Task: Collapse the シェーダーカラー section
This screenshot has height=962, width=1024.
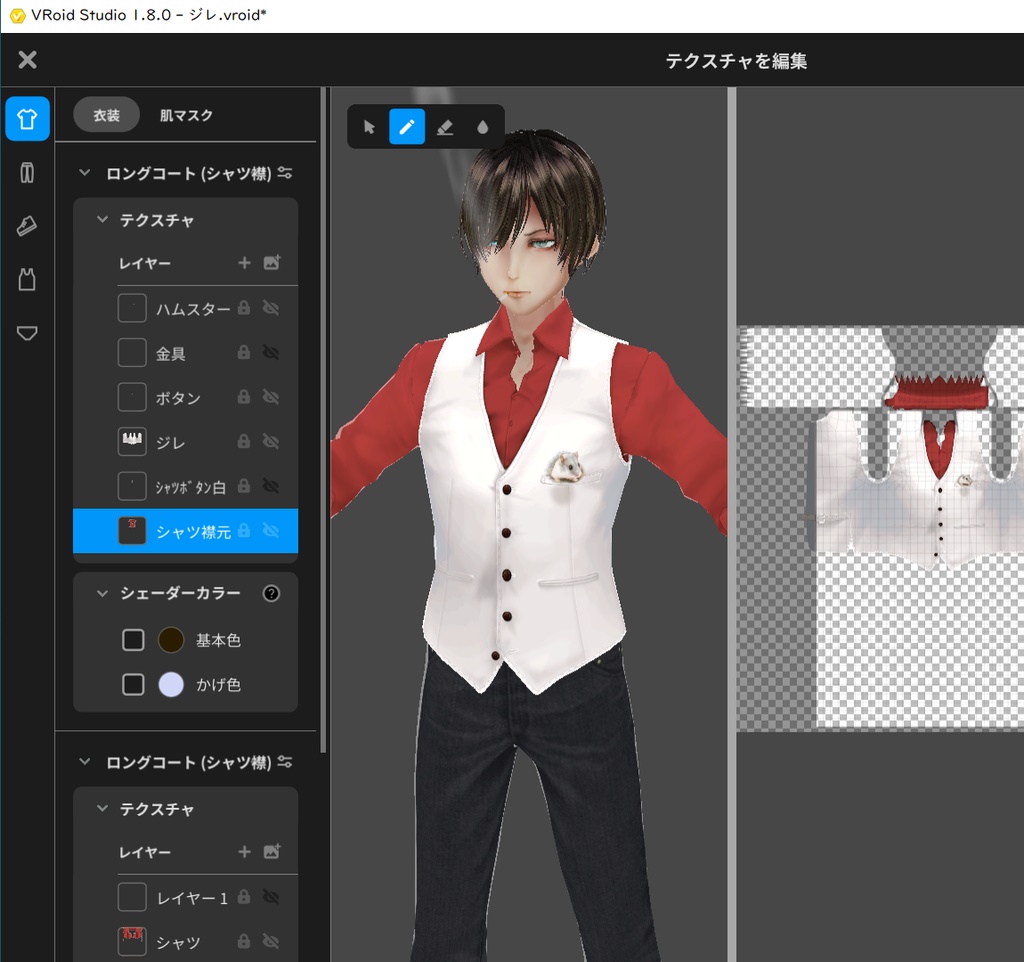Action: [x=102, y=593]
